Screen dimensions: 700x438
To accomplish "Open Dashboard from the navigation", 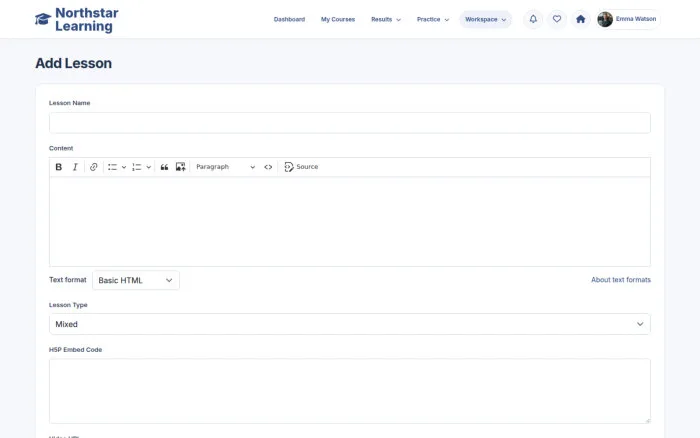I will (289, 19).
